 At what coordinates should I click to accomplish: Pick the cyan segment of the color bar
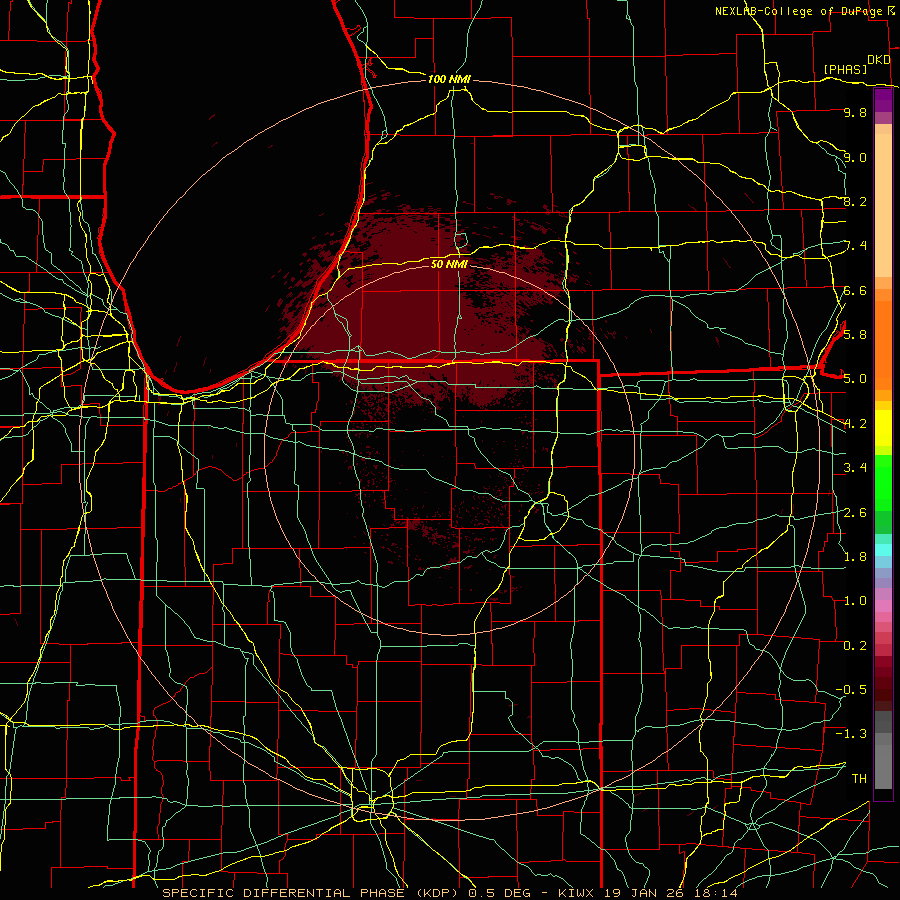pyautogui.click(x=883, y=550)
